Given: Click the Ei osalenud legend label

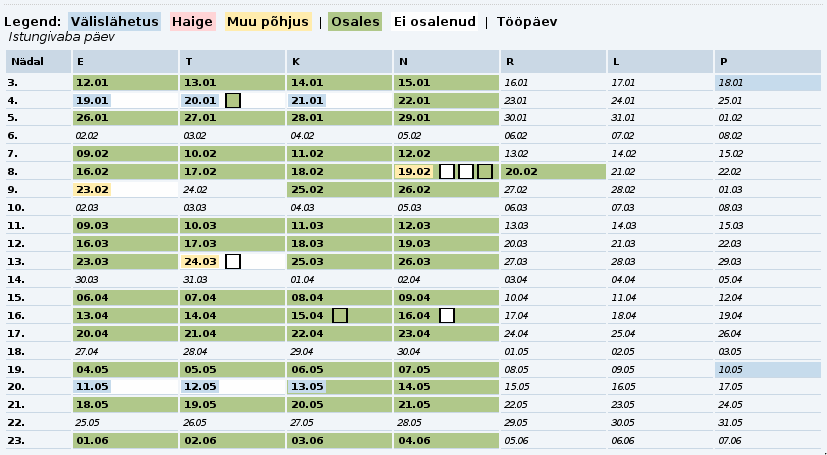Looking at the screenshot, I should point(434,21).
